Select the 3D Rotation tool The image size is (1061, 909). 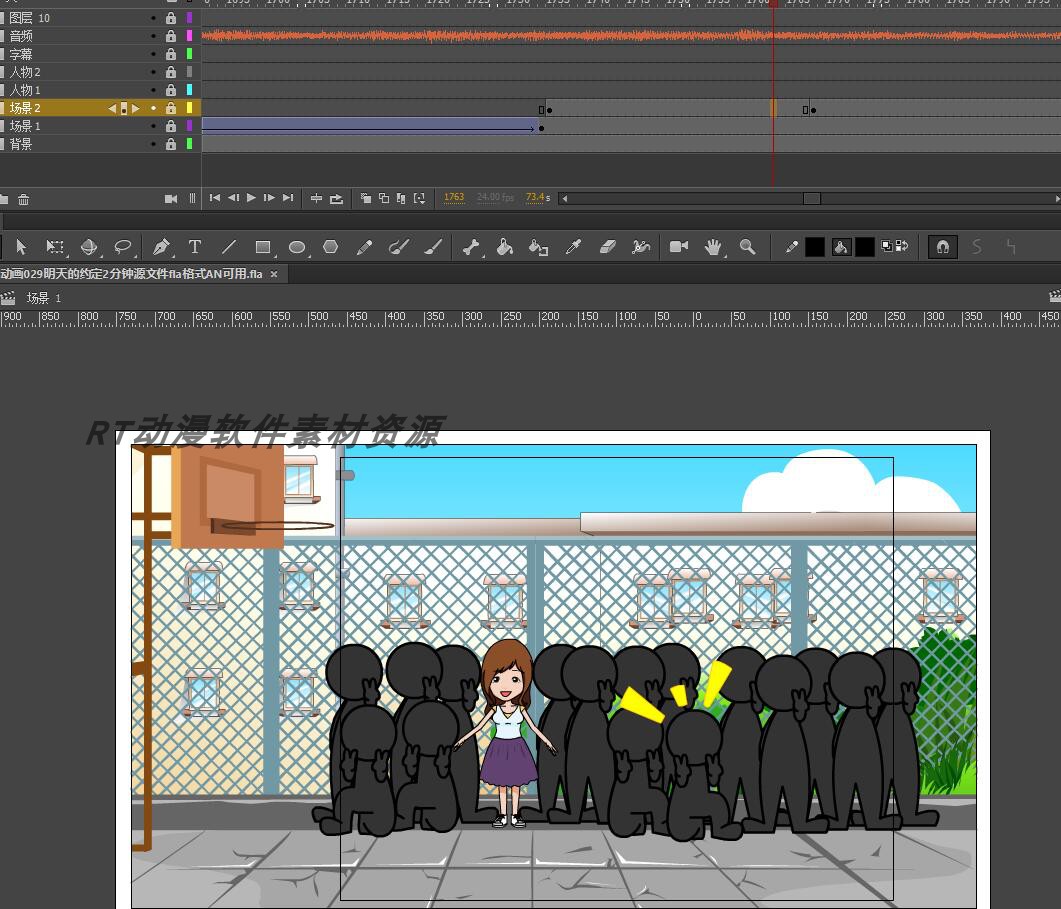point(89,247)
